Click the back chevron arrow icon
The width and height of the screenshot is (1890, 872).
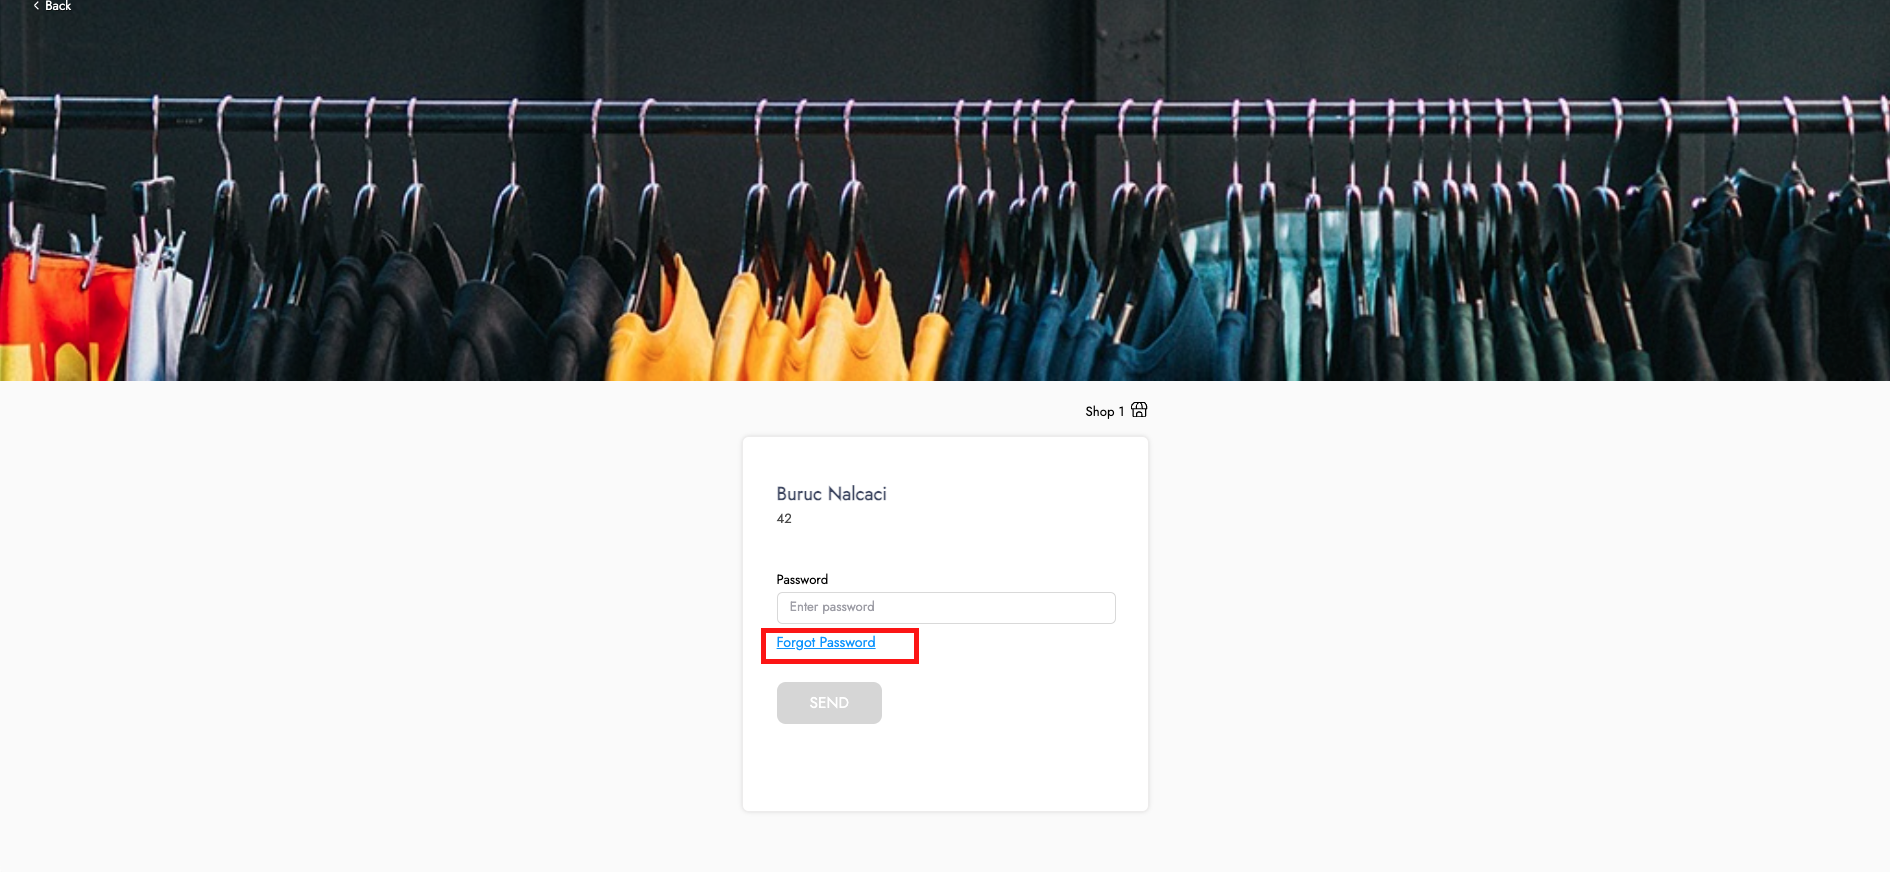click(x=36, y=6)
